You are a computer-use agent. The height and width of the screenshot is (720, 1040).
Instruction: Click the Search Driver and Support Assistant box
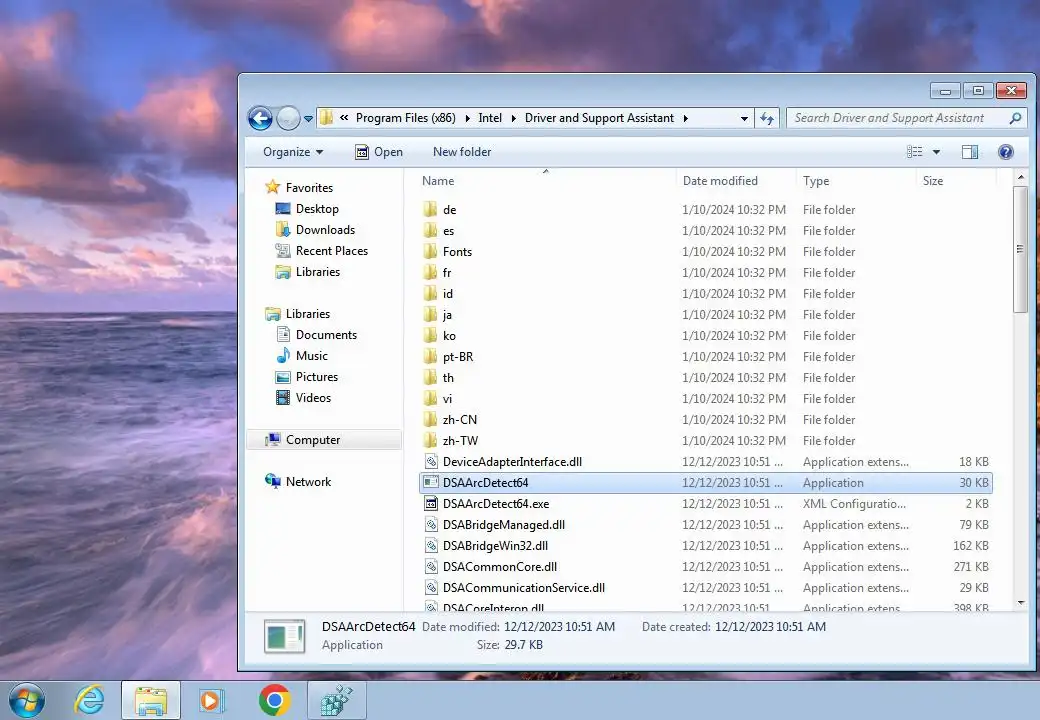tap(905, 118)
